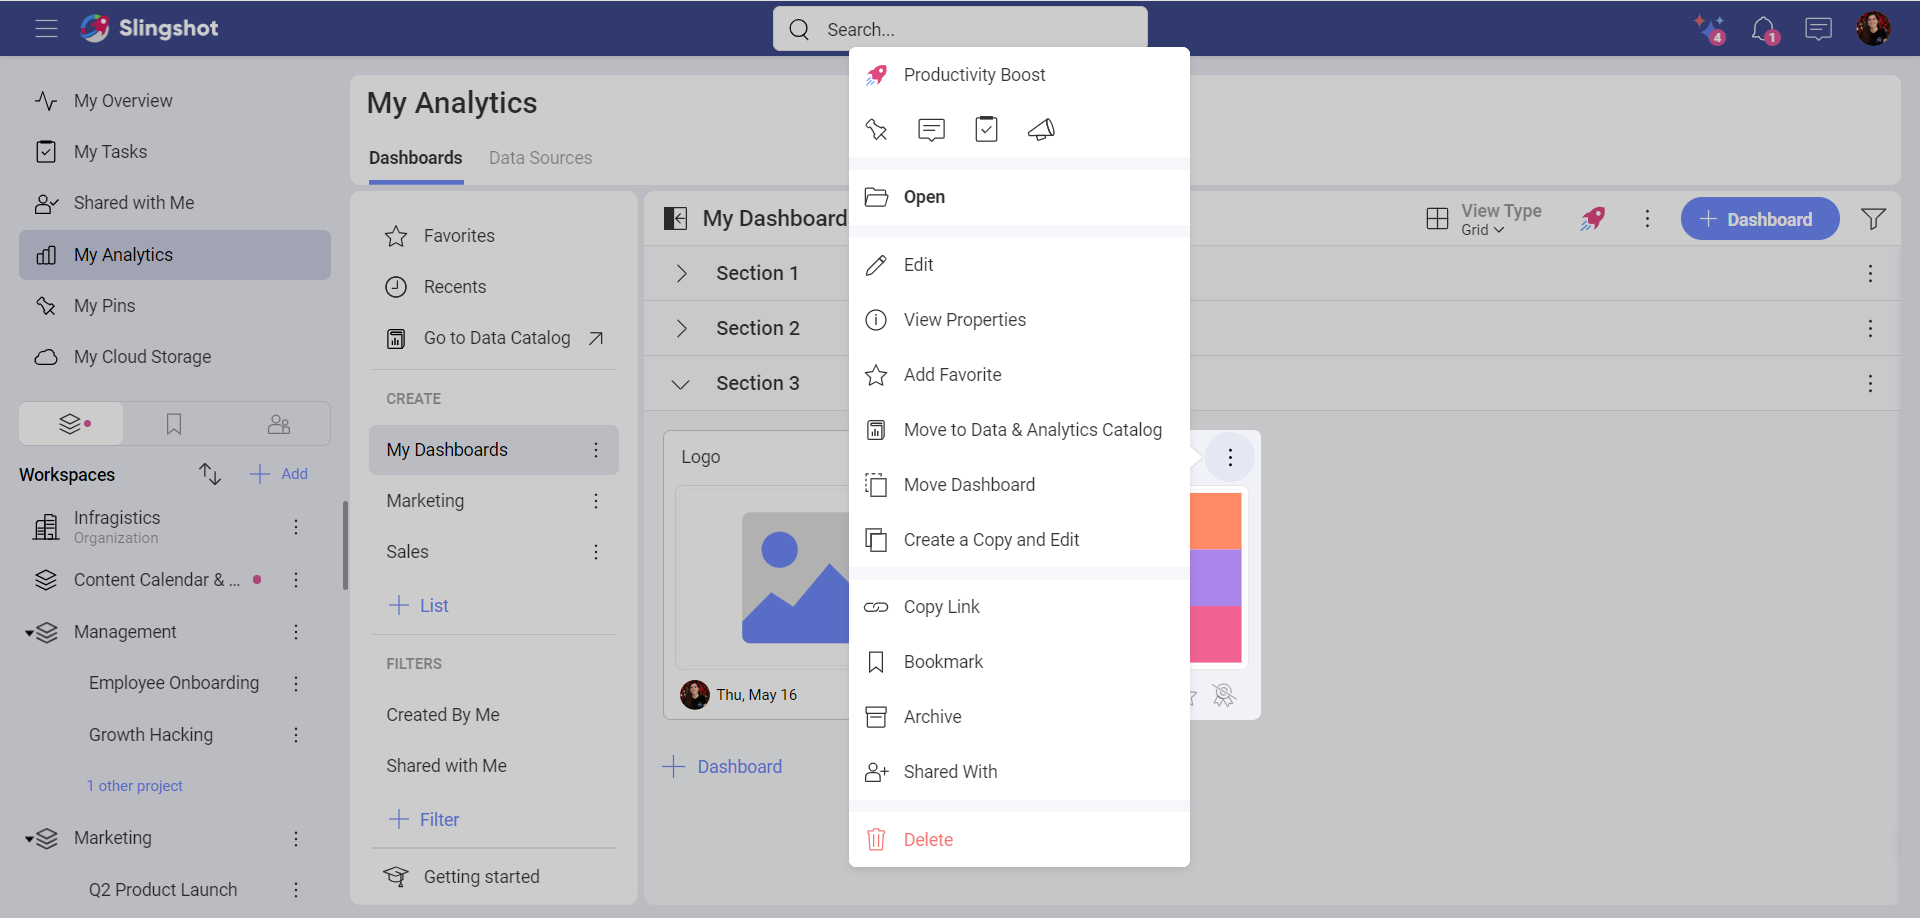Click the search input field
This screenshot has width=1920, height=918.
[x=960, y=29]
